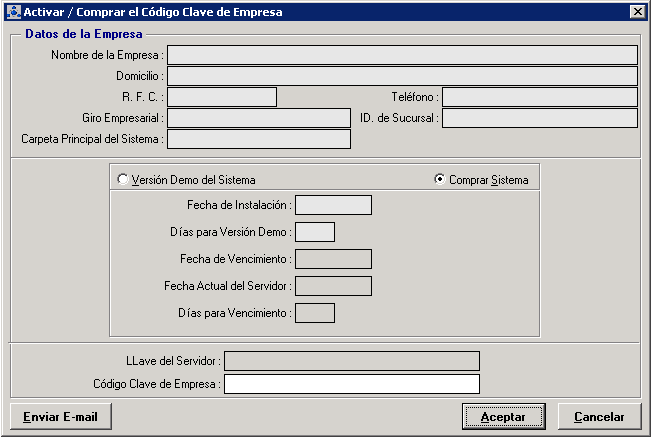652x438 pixels.
Task: Focus the Días para Versión Demo field
Action: [x=315, y=232]
